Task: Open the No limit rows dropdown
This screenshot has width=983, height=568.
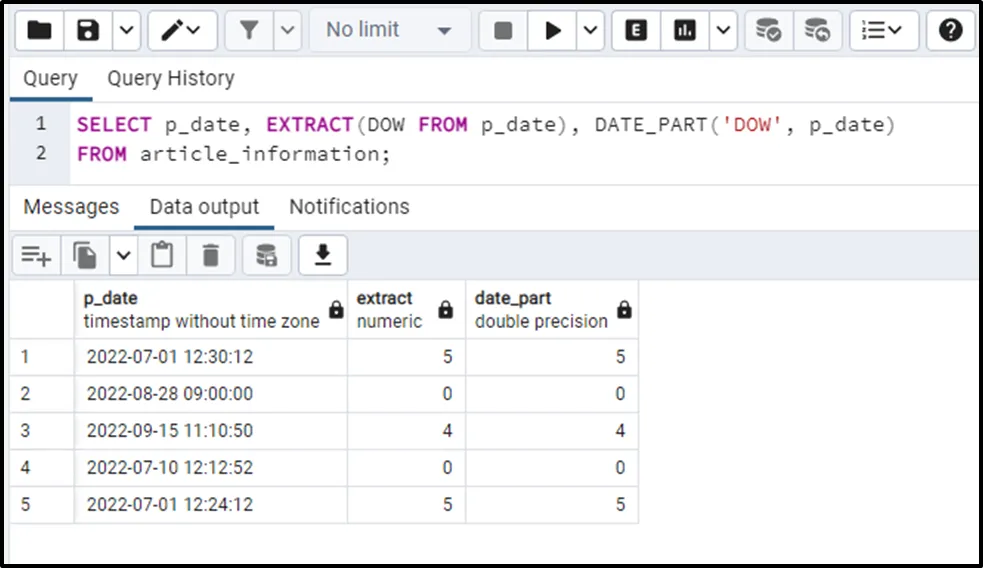Action: click(389, 31)
